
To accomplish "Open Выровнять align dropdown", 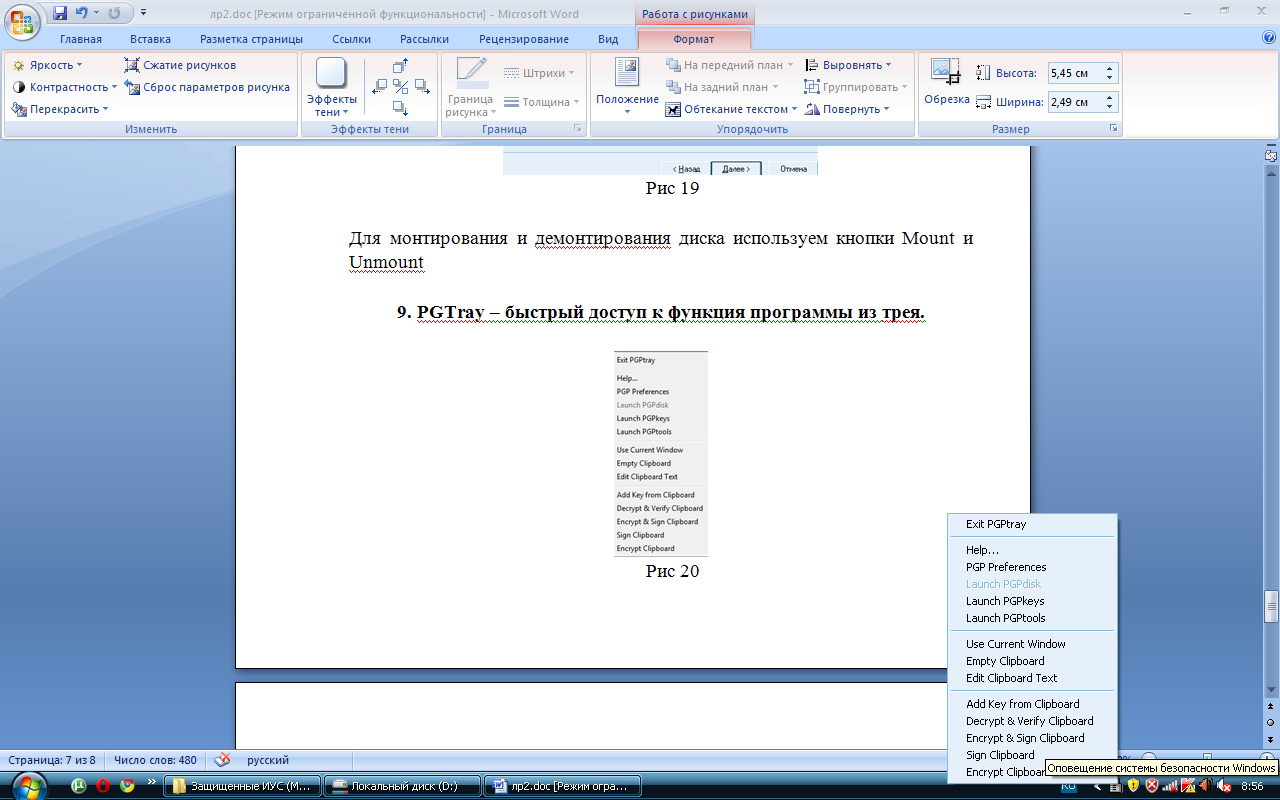I will [x=848, y=65].
